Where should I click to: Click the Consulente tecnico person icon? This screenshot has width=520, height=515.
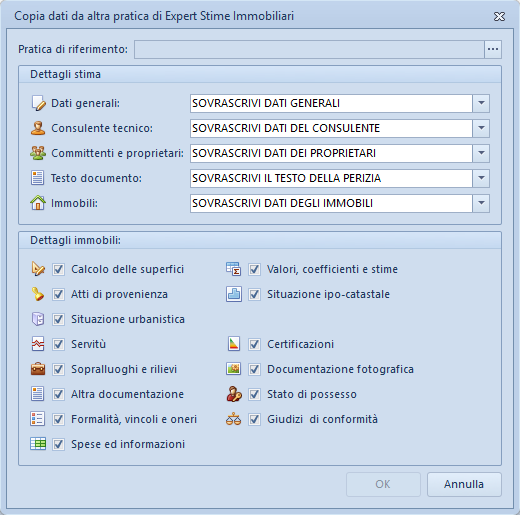tap(38, 128)
